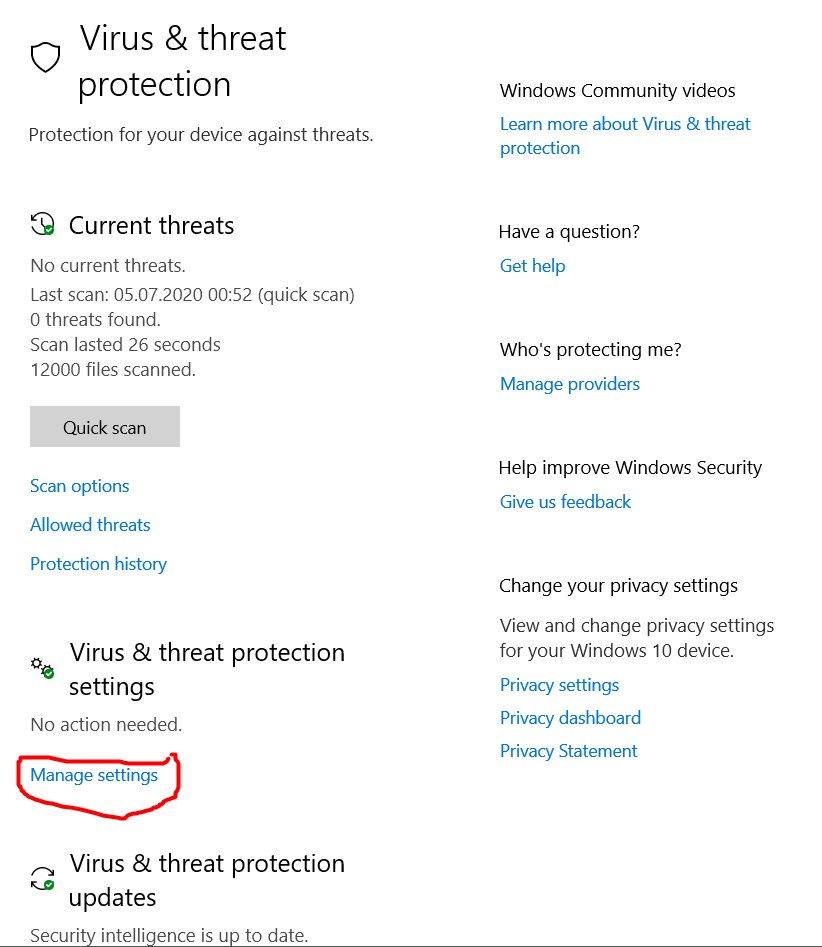
Task: Open the Privacy dashboard
Action: (570, 718)
